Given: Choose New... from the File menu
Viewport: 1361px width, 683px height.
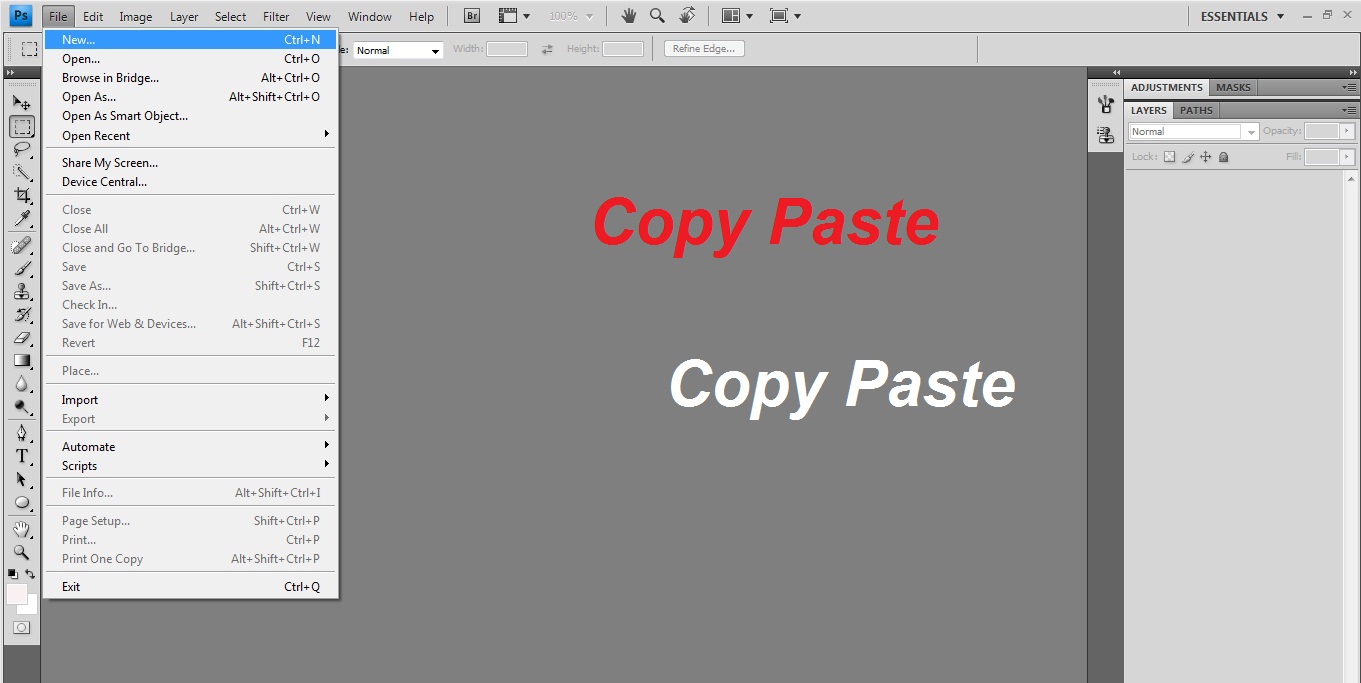Looking at the screenshot, I should pos(190,40).
